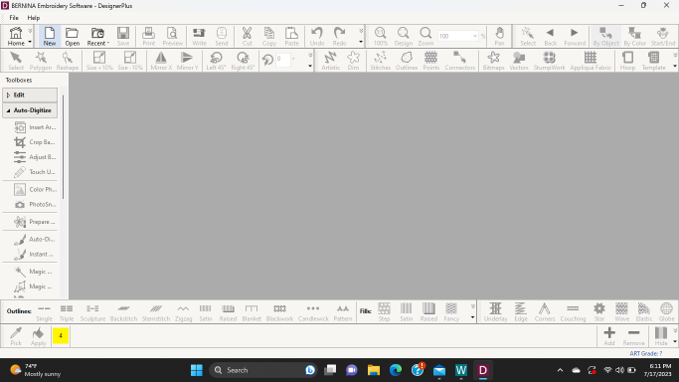Click the Home toolbar icon
679x382 pixels.
point(16,36)
